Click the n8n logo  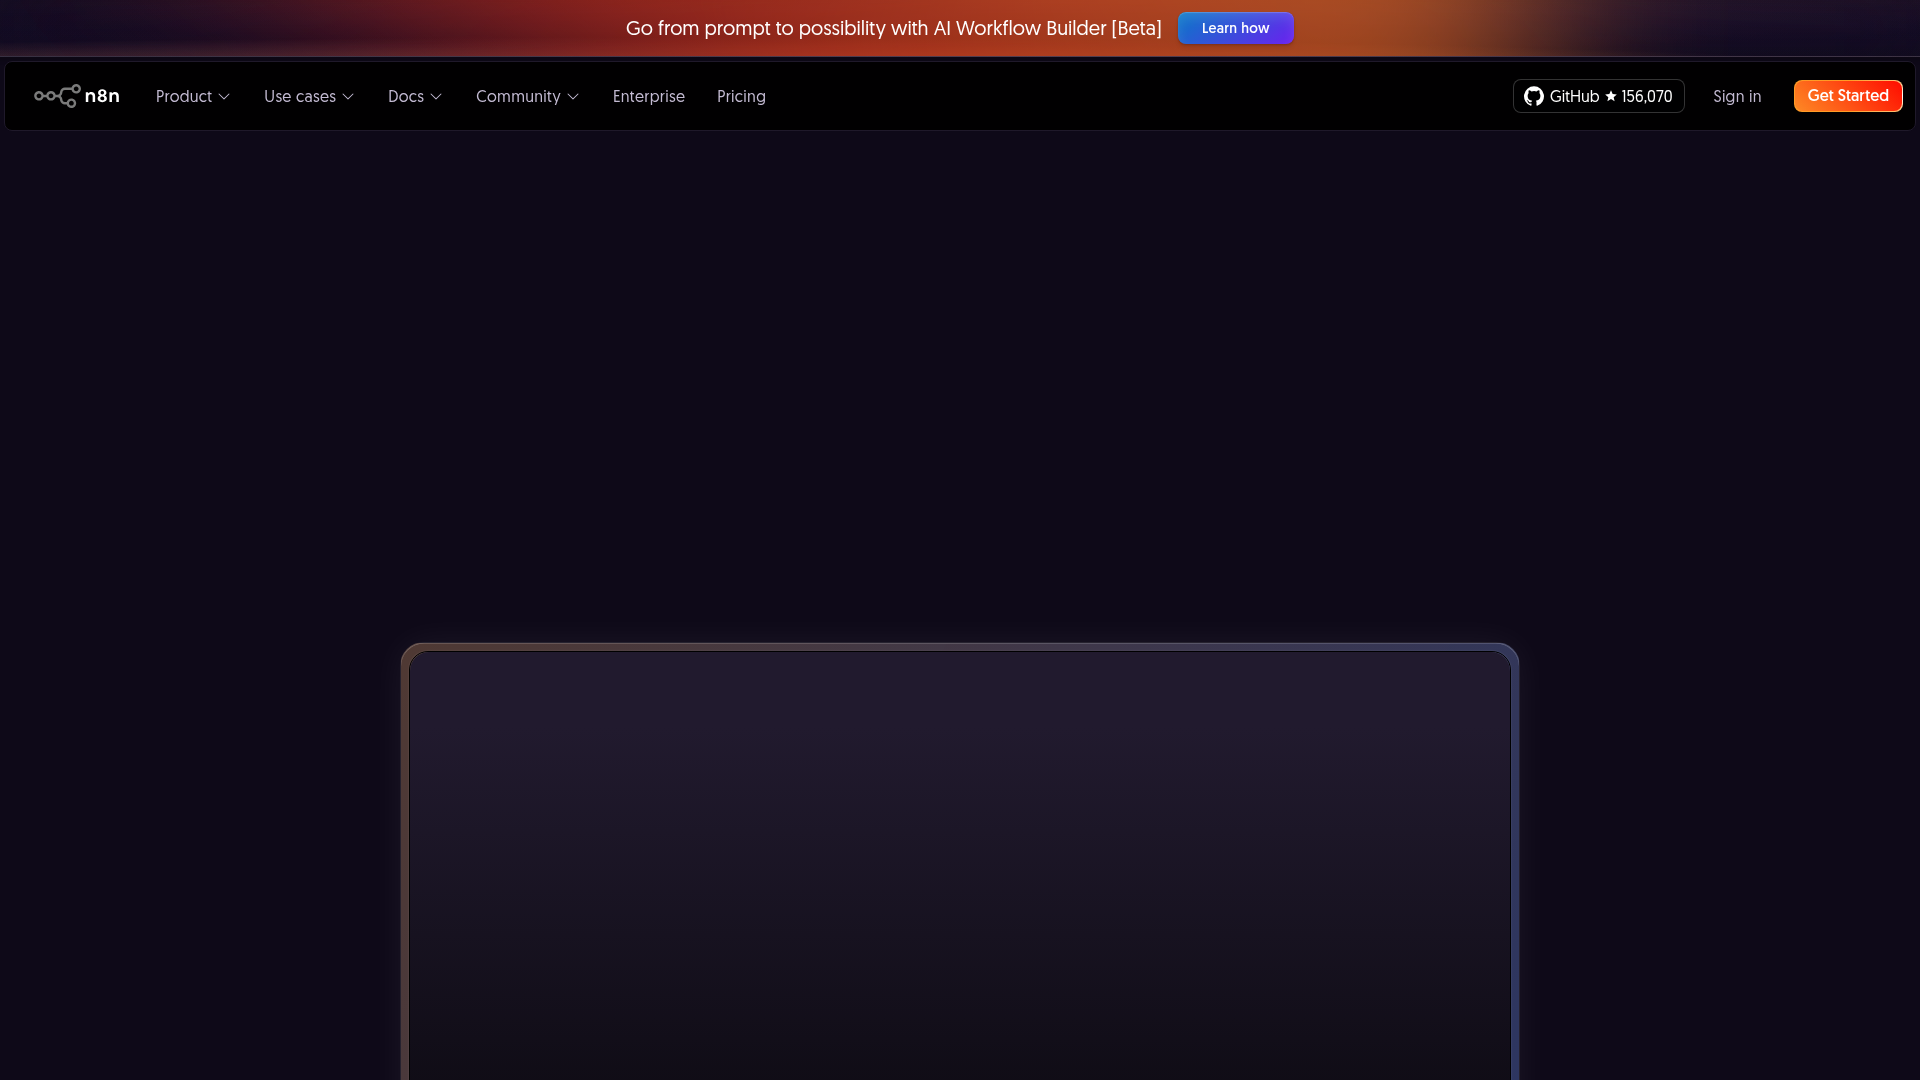[x=76, y=96]
